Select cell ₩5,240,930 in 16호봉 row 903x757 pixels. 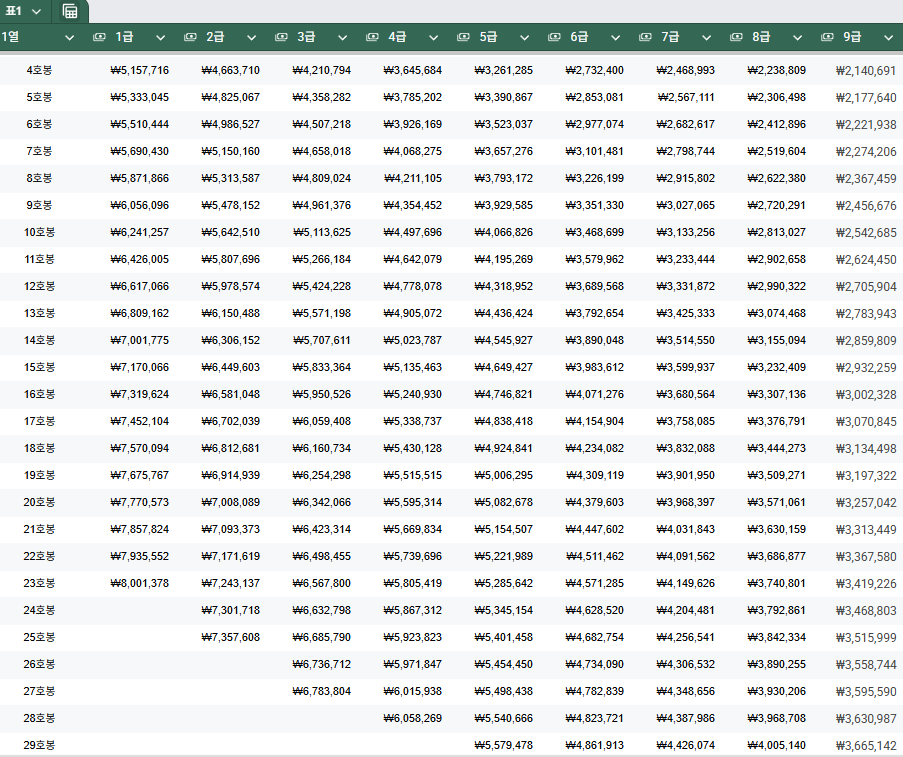tap(413, 394)
